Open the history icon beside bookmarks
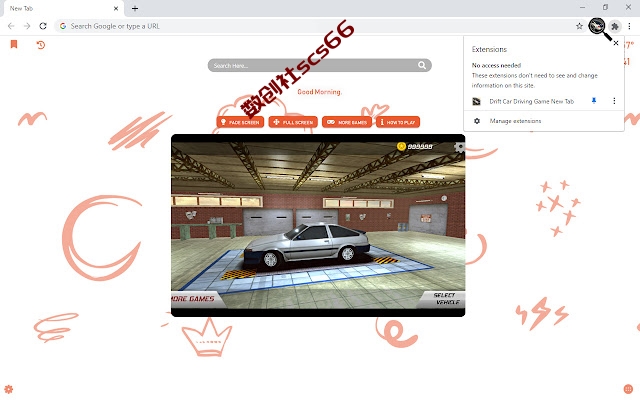This screenshot has height=400, width=640. tap(40, 44)
